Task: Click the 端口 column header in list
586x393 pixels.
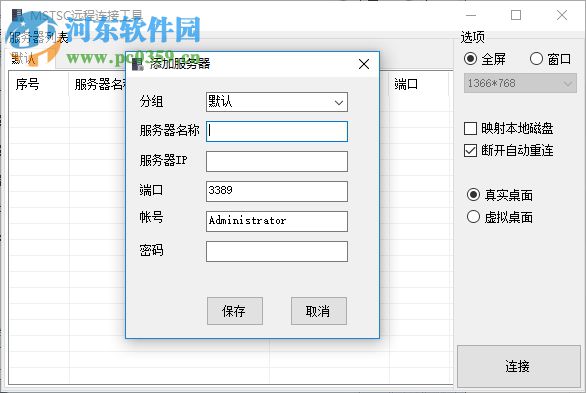Action: click(x=419, y=84)
